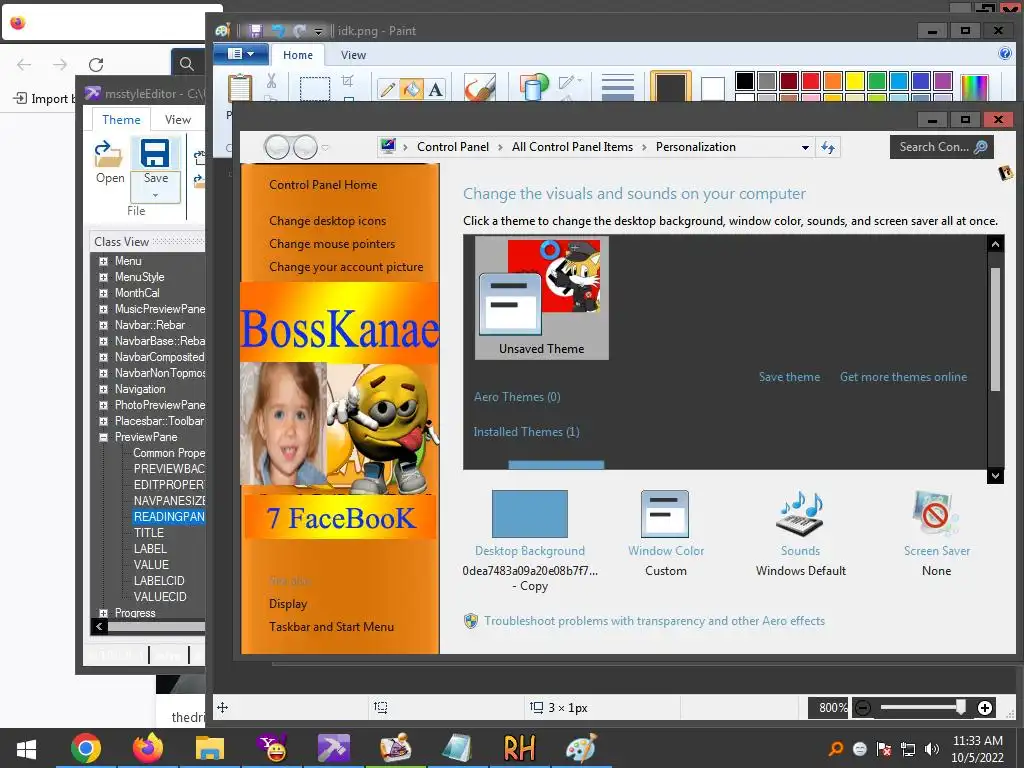Click the Search Control Panel field
The width and height of the screenshot is (1024, 768).
(941, 147)
